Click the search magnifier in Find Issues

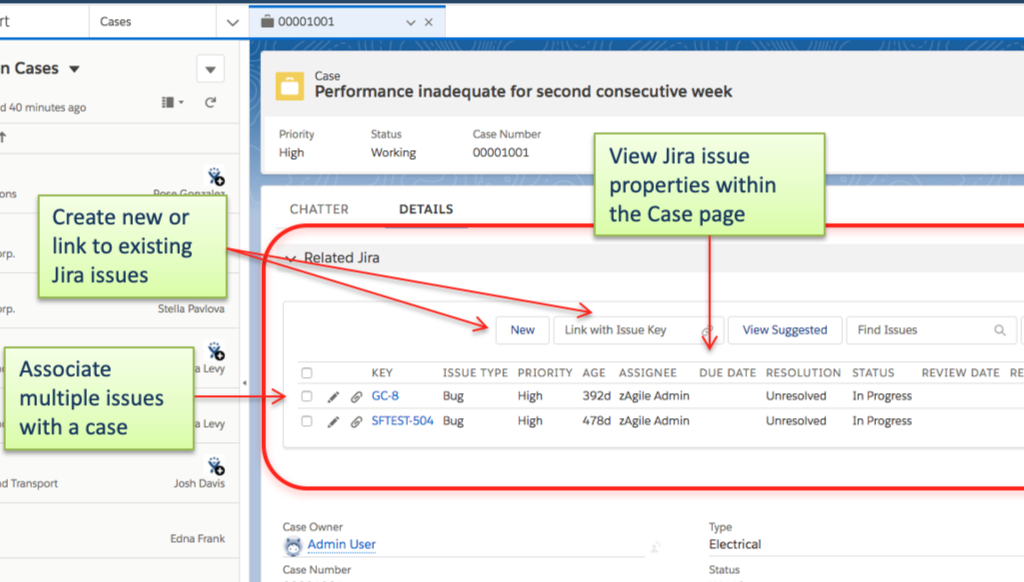(x=1001, y=329)
